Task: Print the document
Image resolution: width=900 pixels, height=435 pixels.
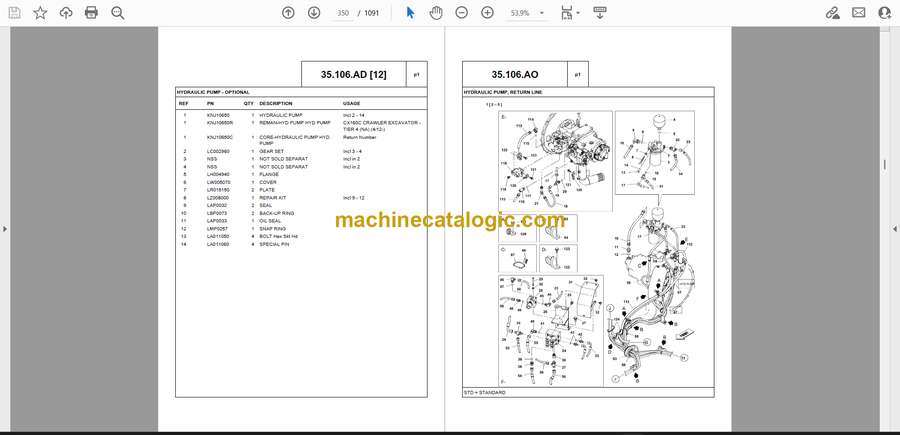Action: click(91, 13)
